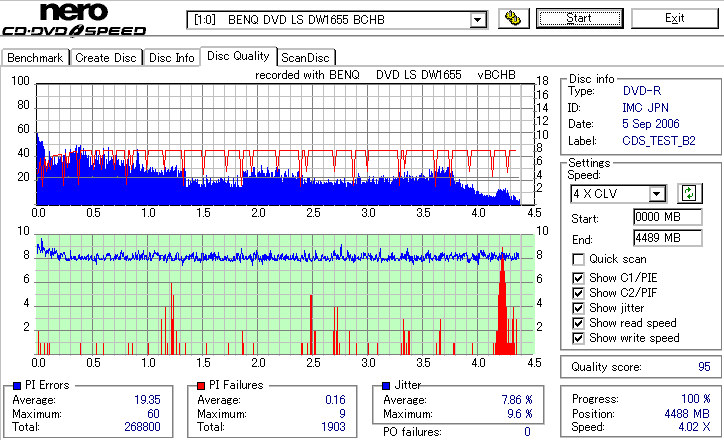Click PI Errors average 19.35
The height and width of the screenshot is (441, 724).
click(147, 400)
